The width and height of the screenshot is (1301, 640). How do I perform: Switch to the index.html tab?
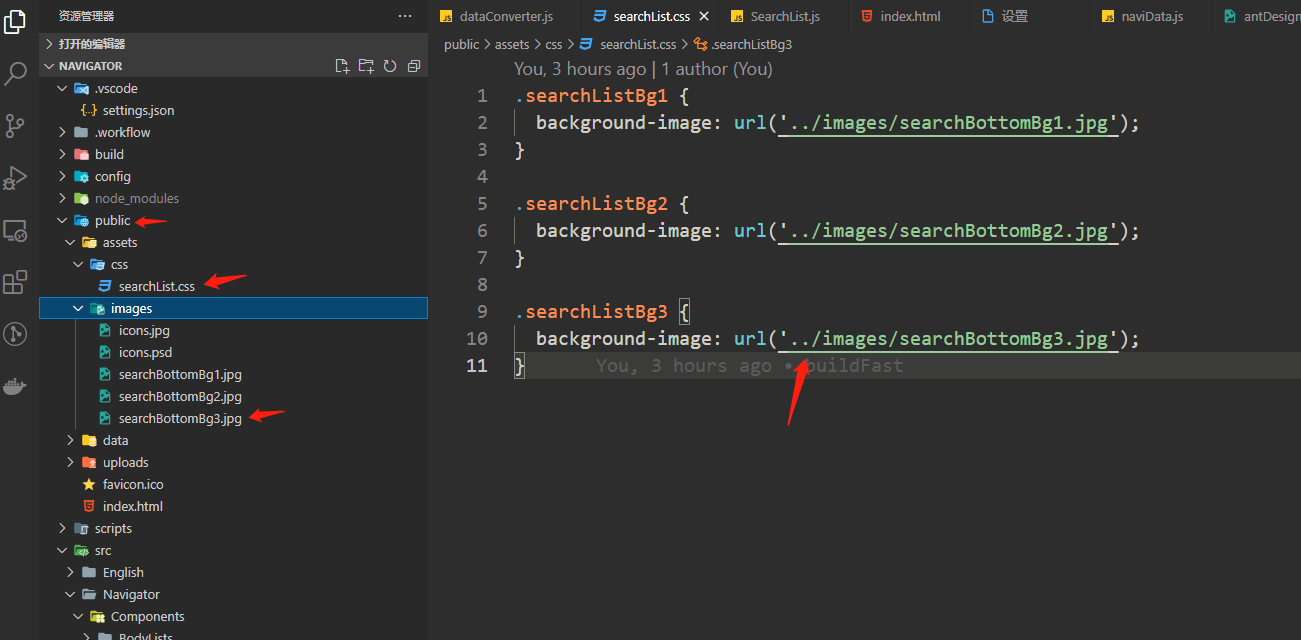click(x=910, y=17)
